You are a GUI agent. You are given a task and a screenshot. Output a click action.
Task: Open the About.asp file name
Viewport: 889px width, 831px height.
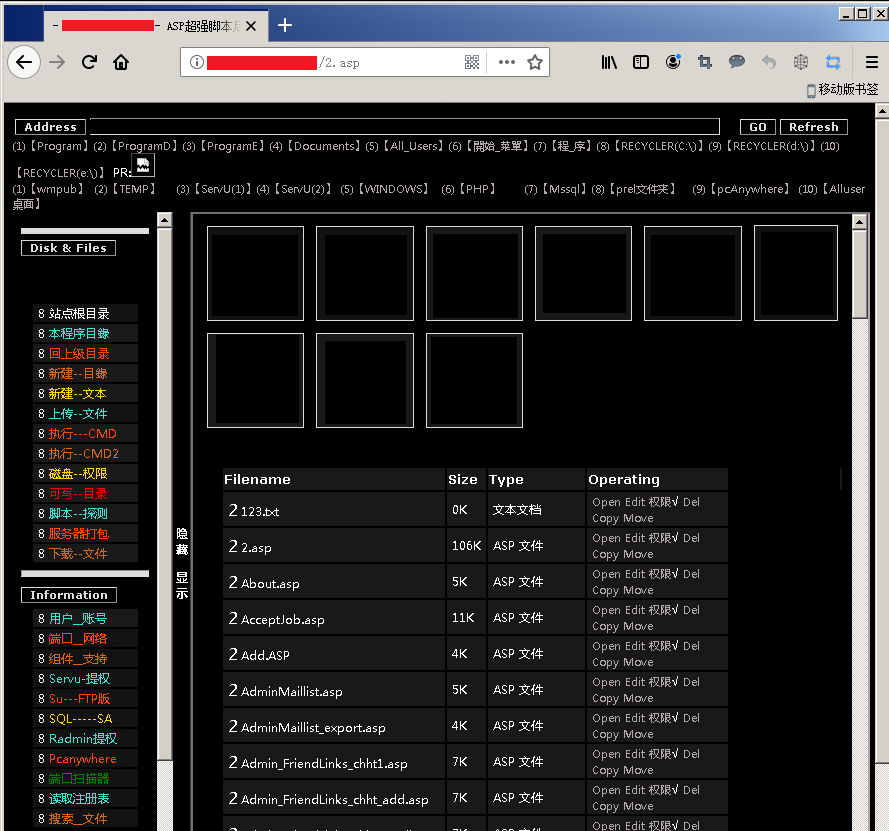270,583
